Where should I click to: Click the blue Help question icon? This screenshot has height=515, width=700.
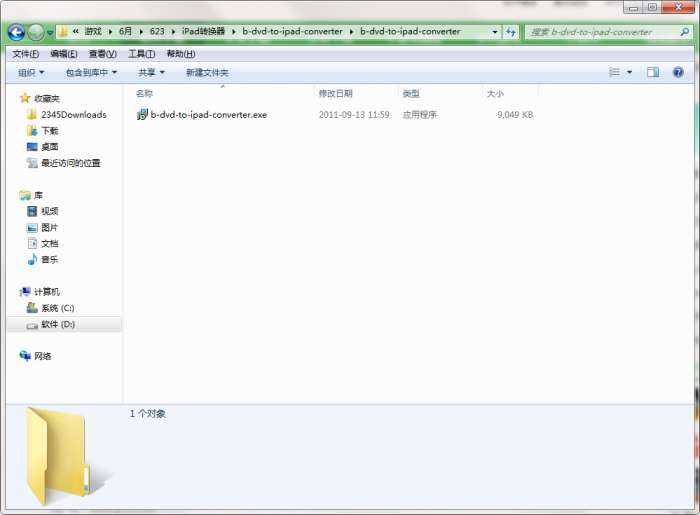tap(678, 72)
